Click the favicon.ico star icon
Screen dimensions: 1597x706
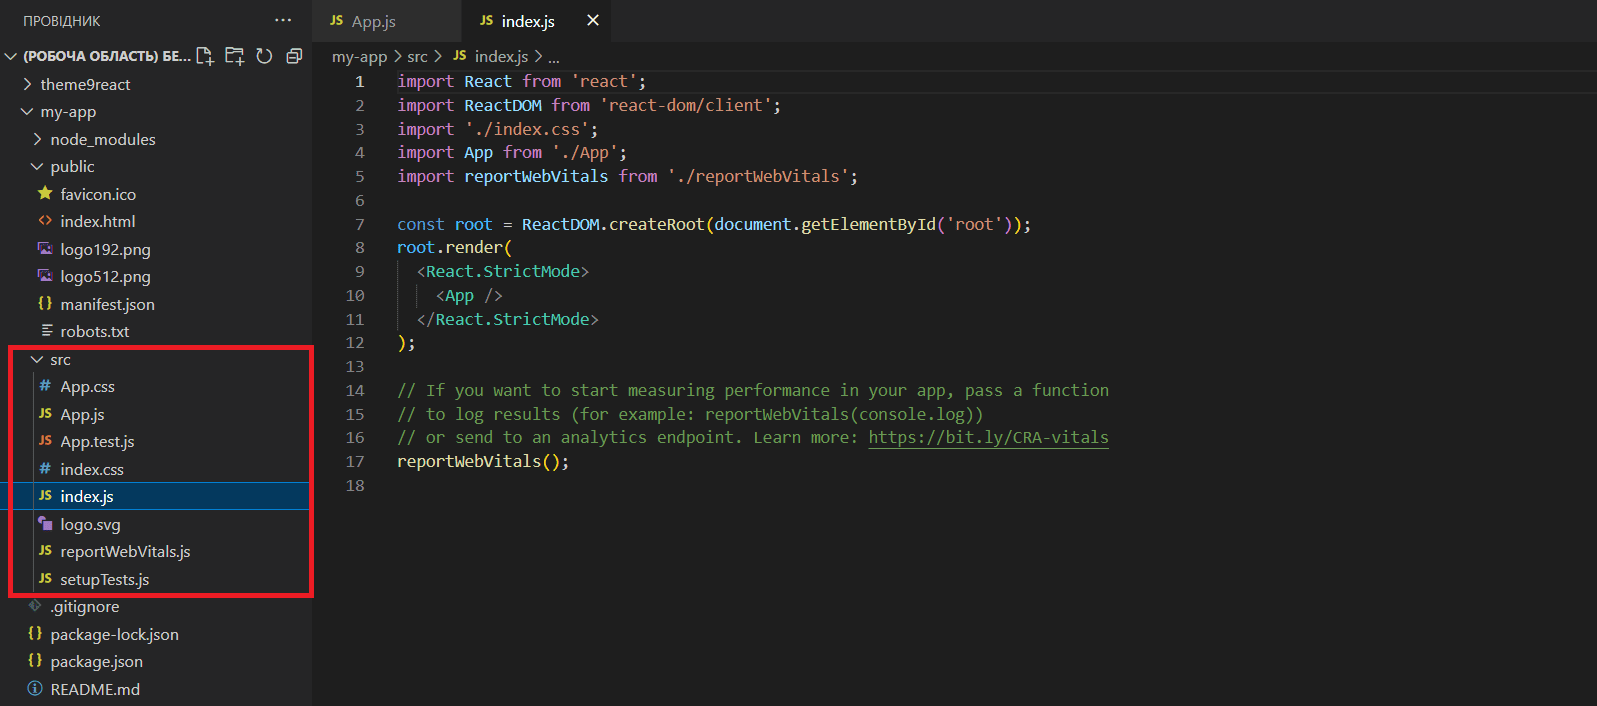(45, 194)
